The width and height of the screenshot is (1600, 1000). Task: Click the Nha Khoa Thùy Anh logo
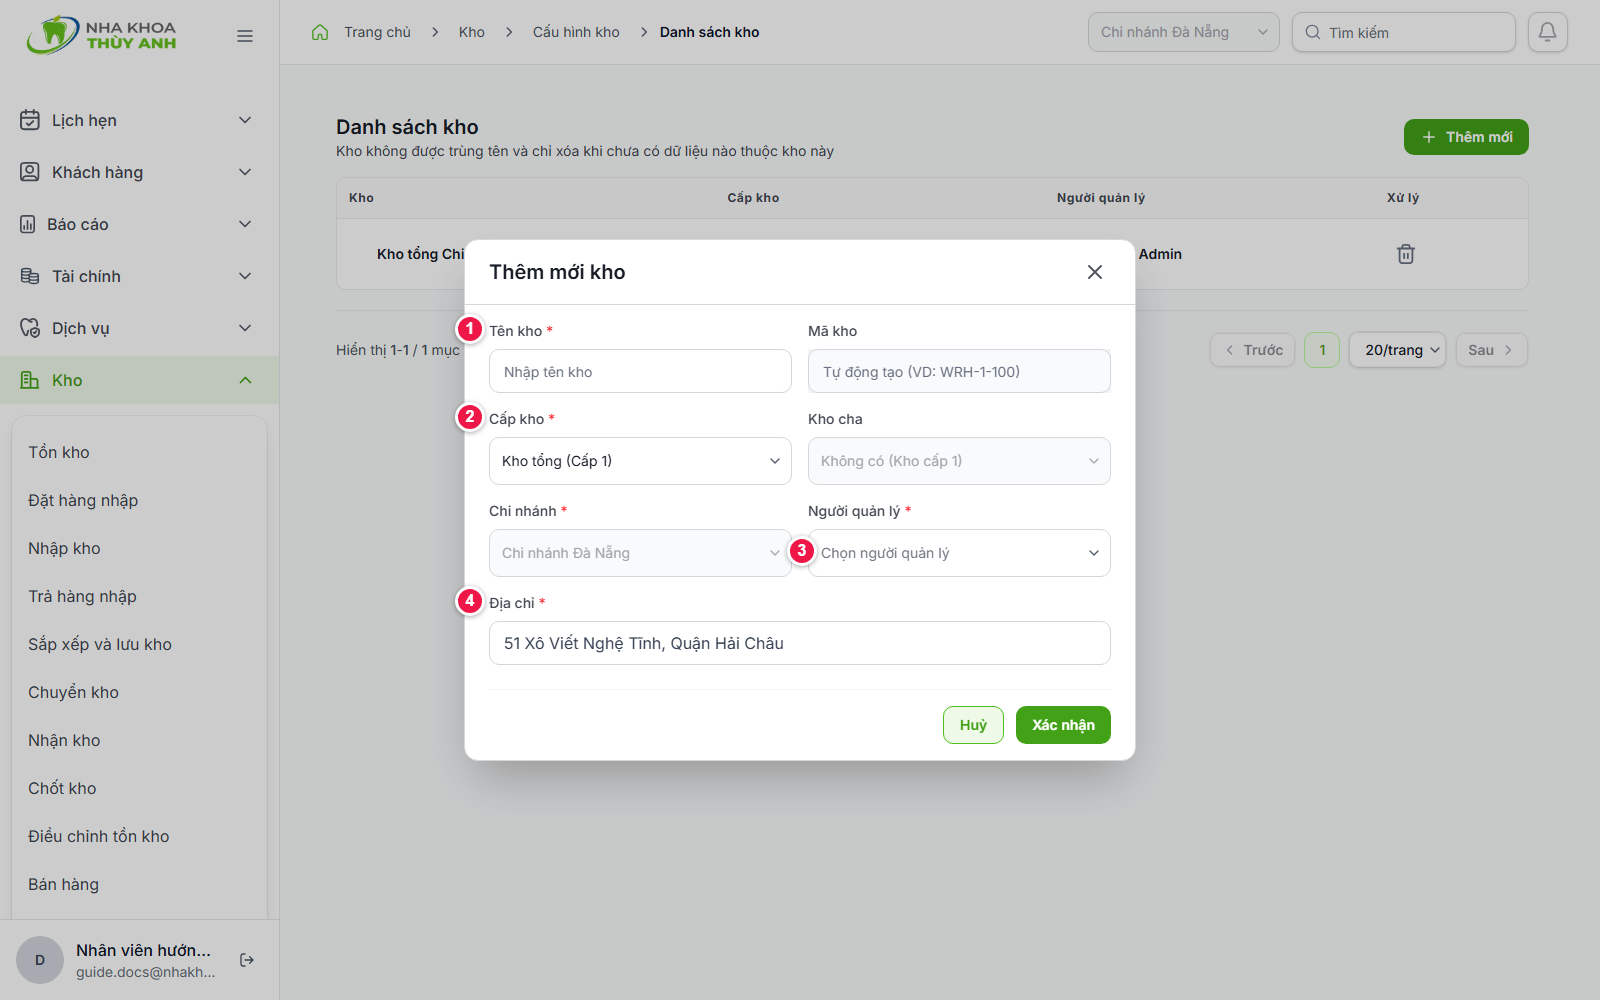[x=101, y=35]
